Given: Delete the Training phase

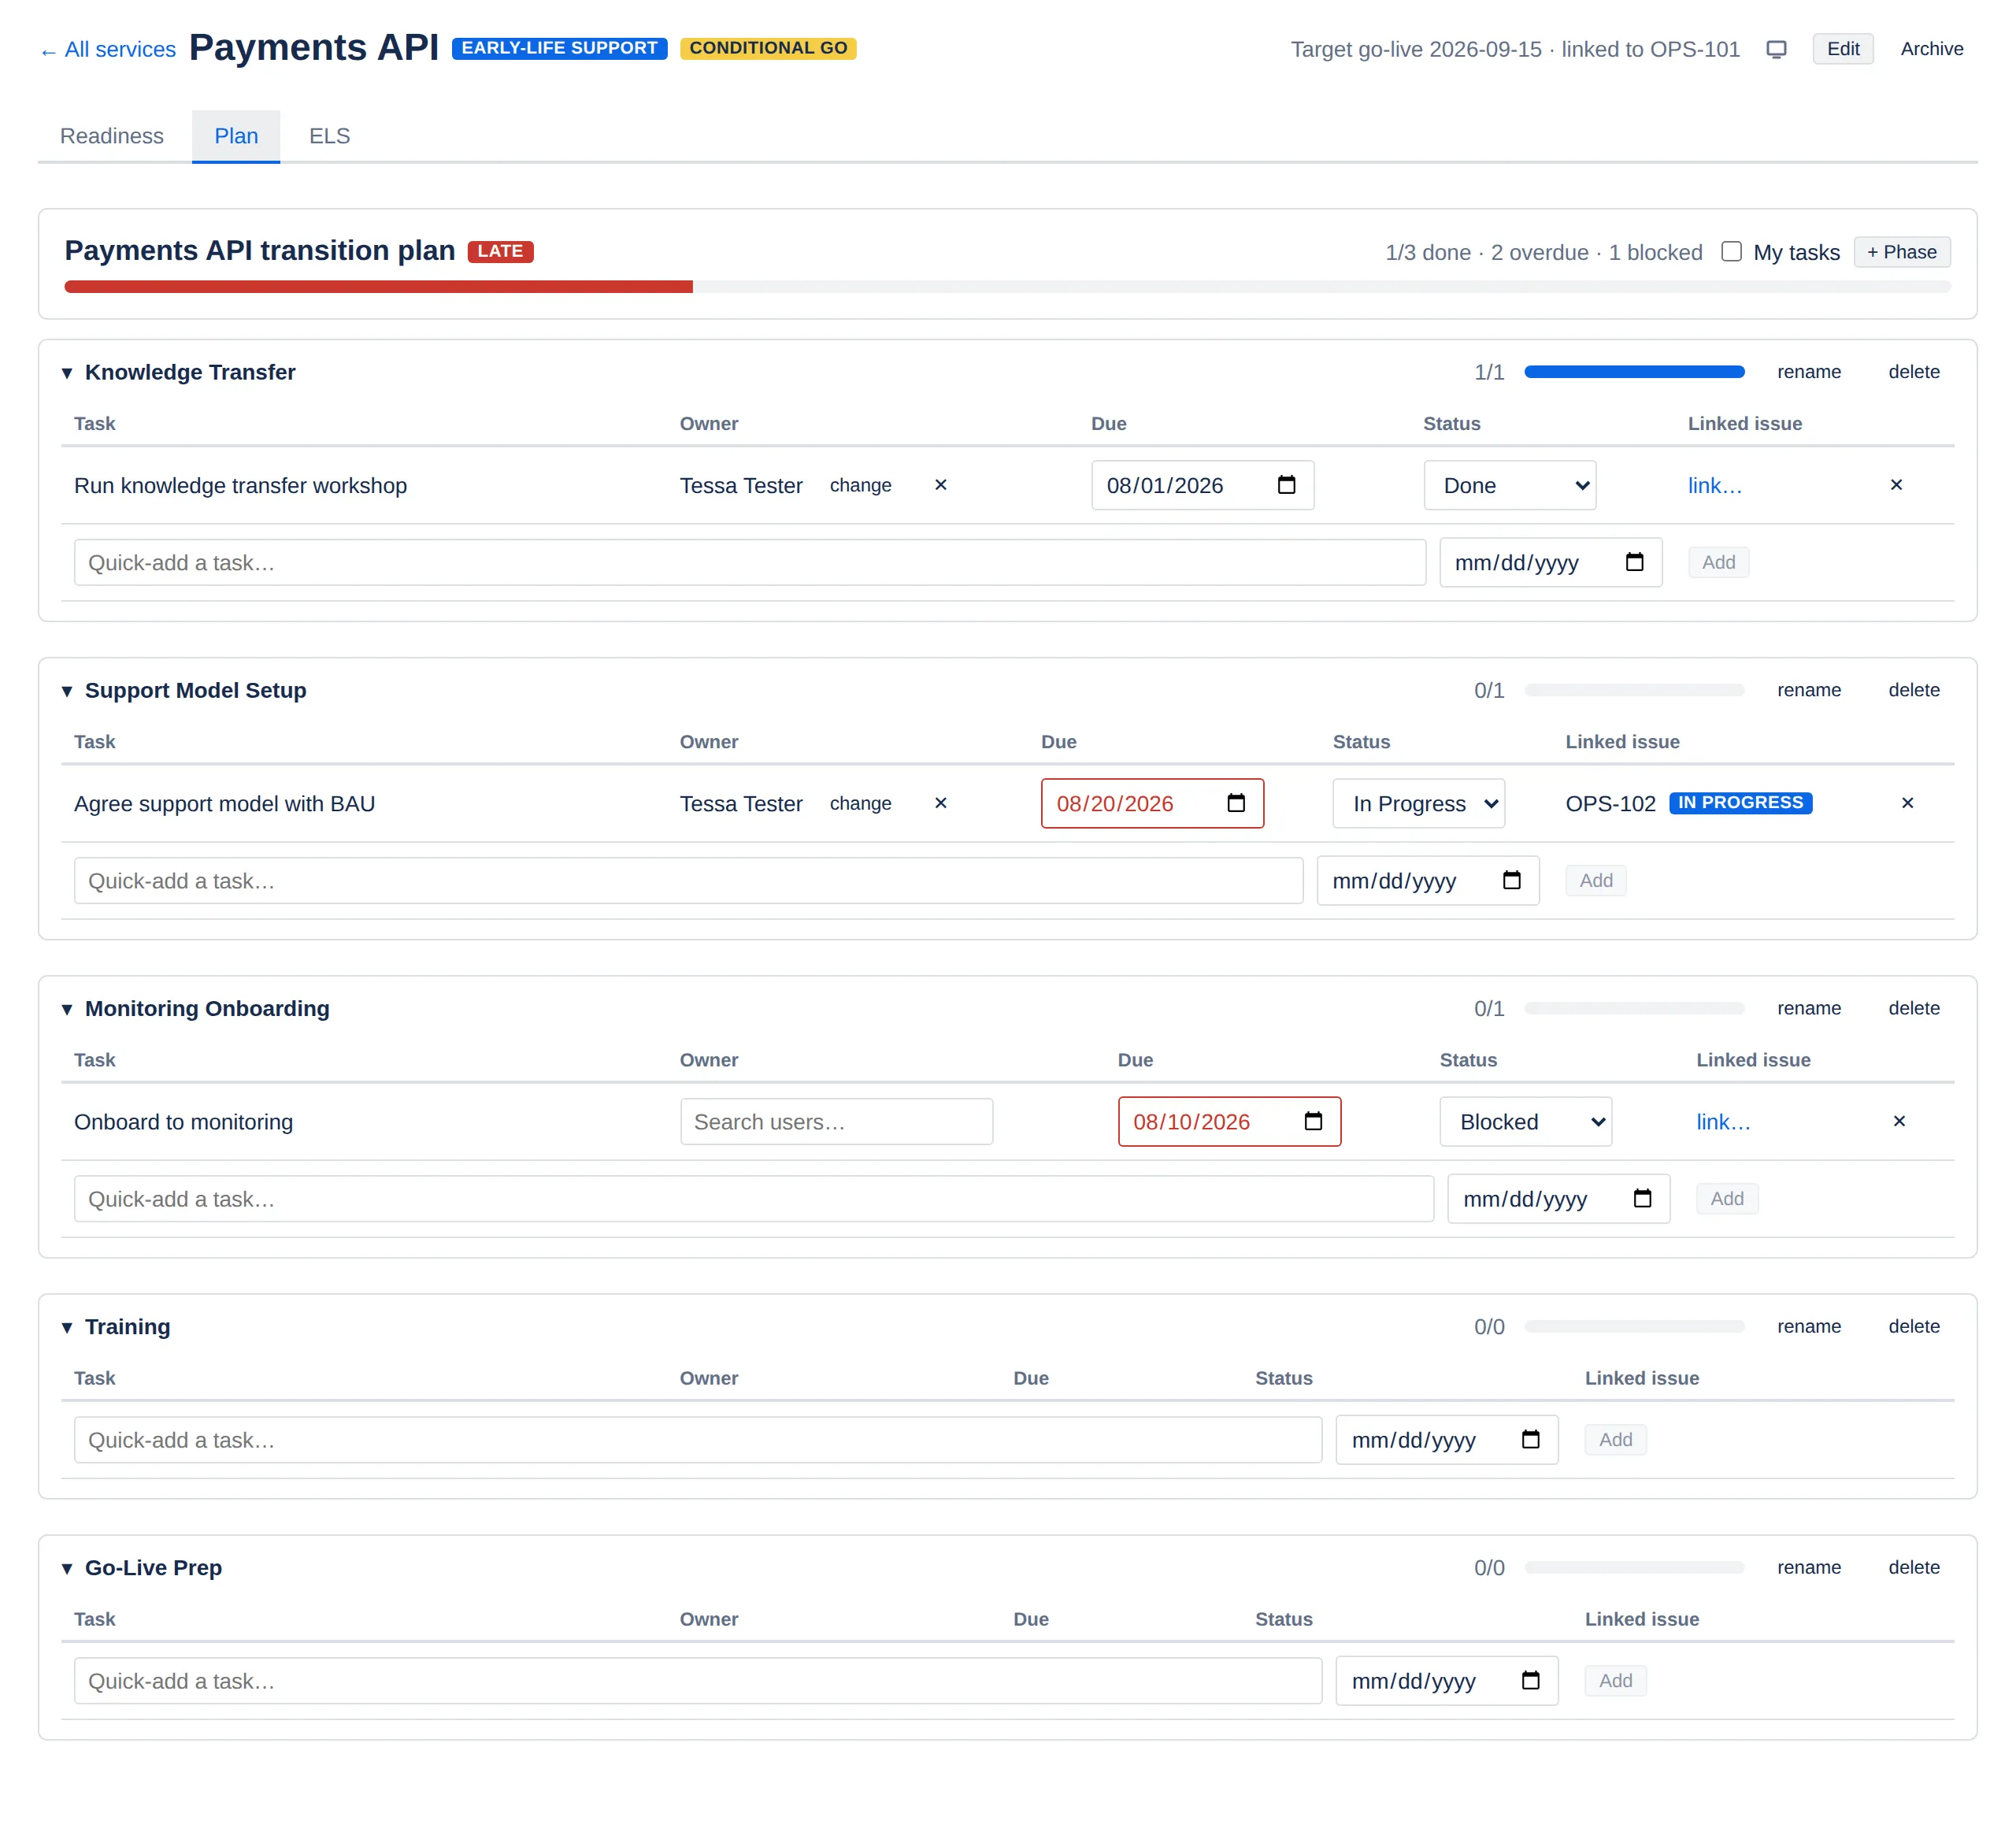Looking at the screenshot, I should click(1913, 1326).
